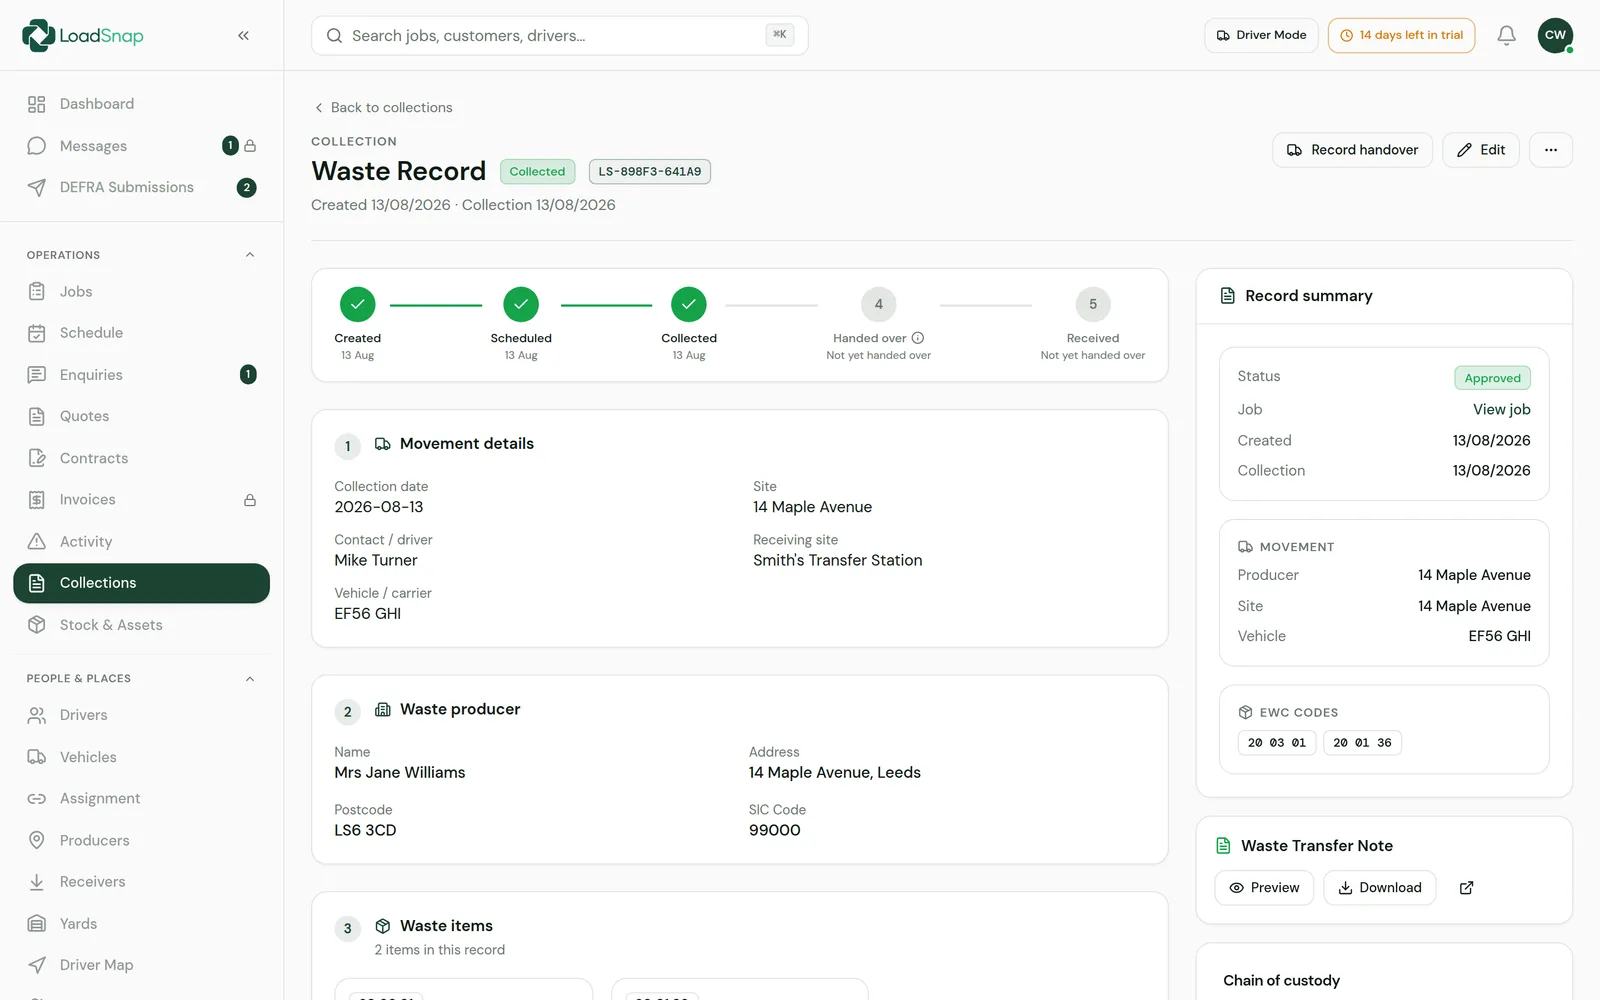This screenshot has height=1000, width=1600.
Task: Click View job link
Action: [x=1501, y=409]
